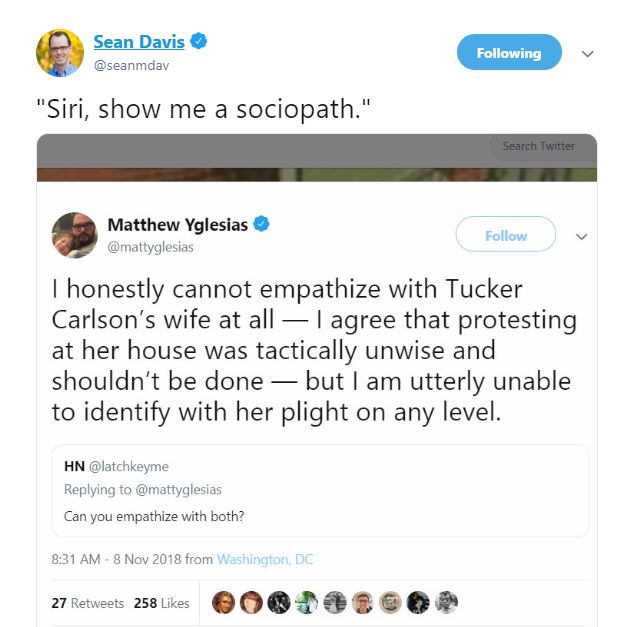Expand the chevron menu beside Following
Screen dimensions: 632x627
(588, 54)
